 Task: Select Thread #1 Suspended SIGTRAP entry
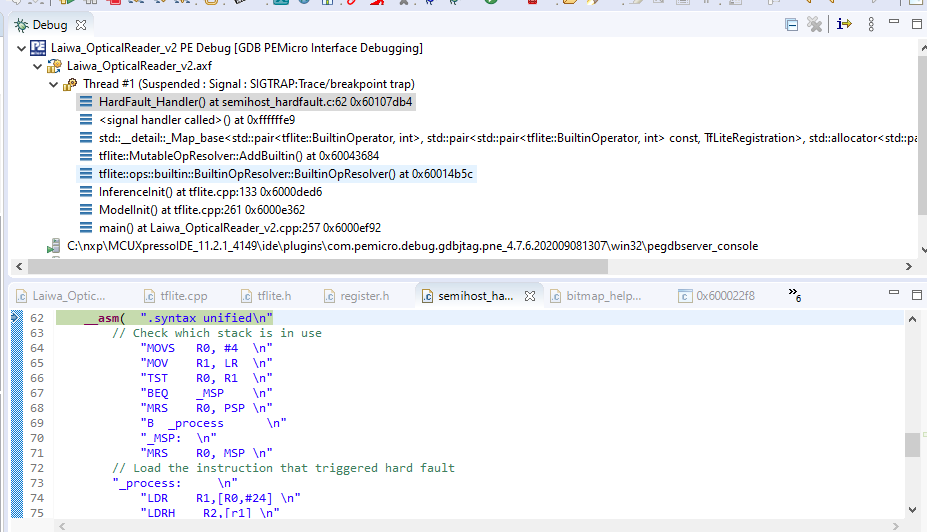tap(249, 84)
